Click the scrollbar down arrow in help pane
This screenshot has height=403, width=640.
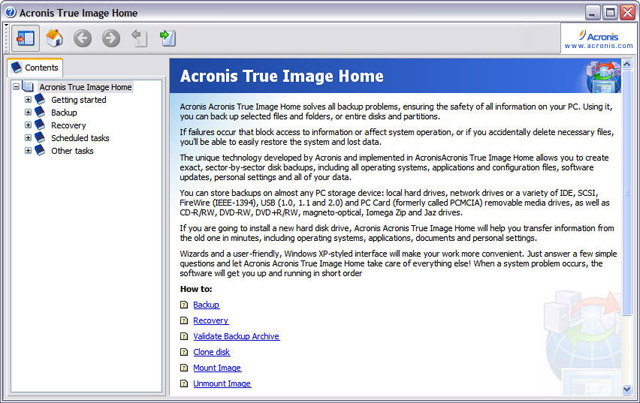627,390
